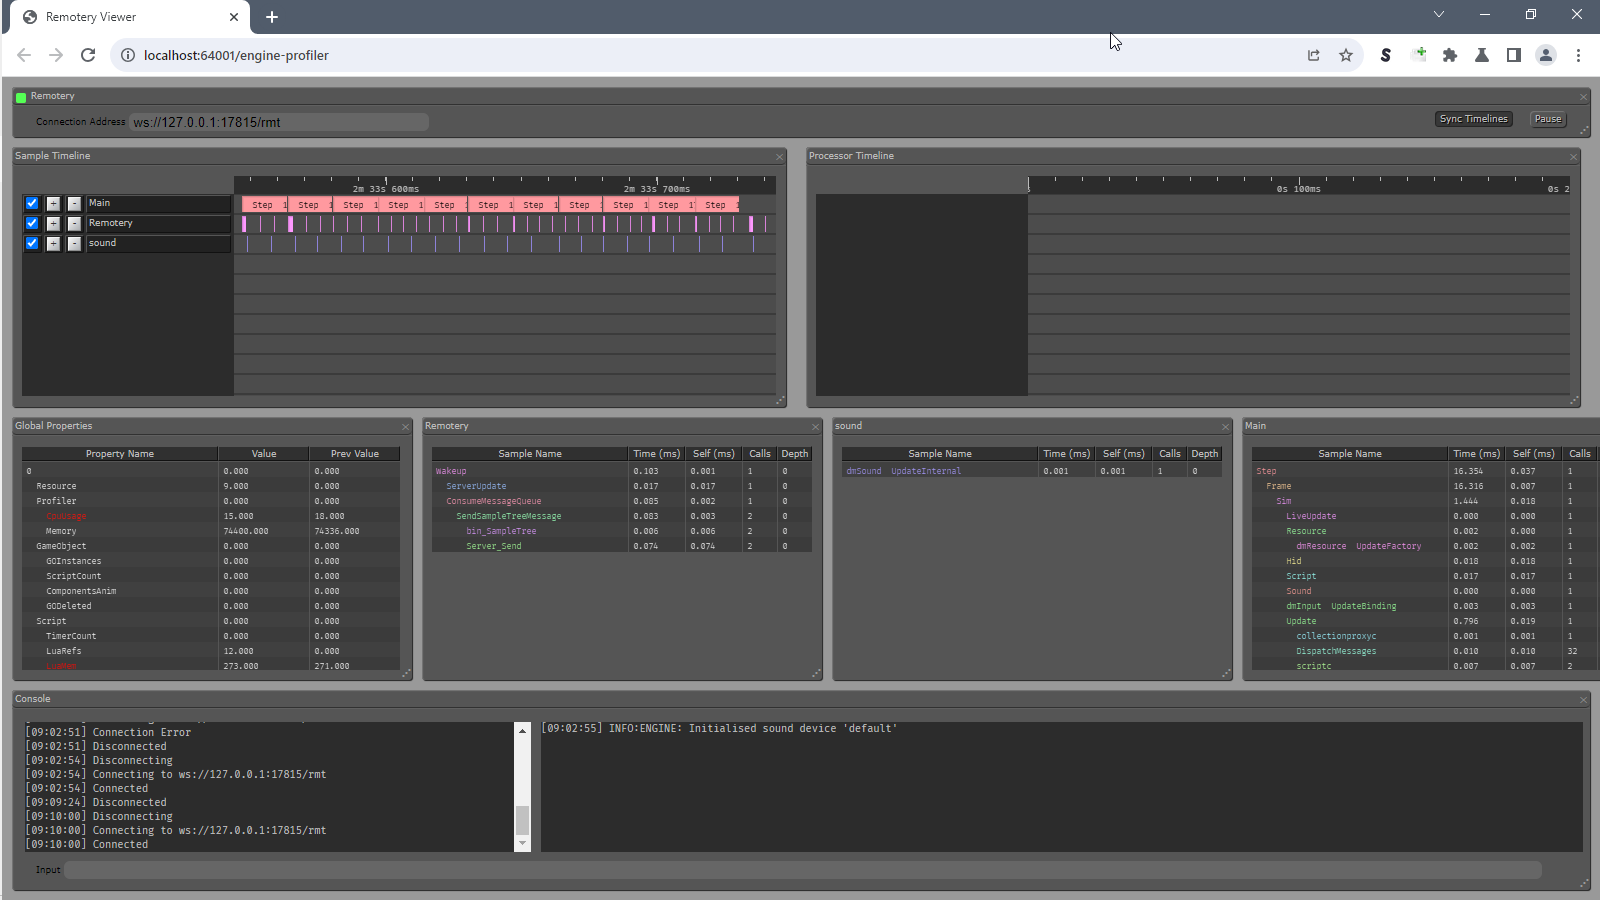Close the Sample Timeline panel
The height and width of the screenshot is (900, 1600).
(x=780, y=157)
